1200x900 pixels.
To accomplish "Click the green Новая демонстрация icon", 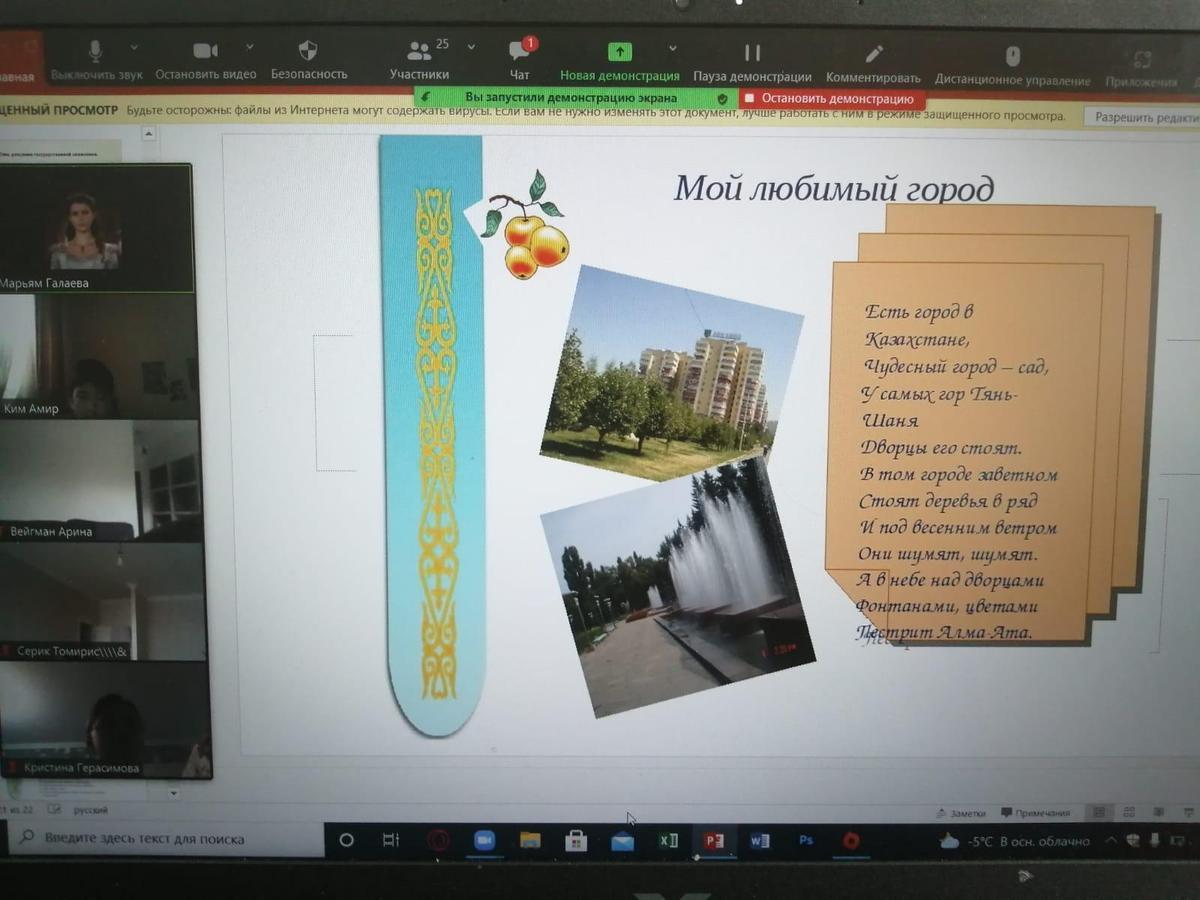I will click(620, 52).
